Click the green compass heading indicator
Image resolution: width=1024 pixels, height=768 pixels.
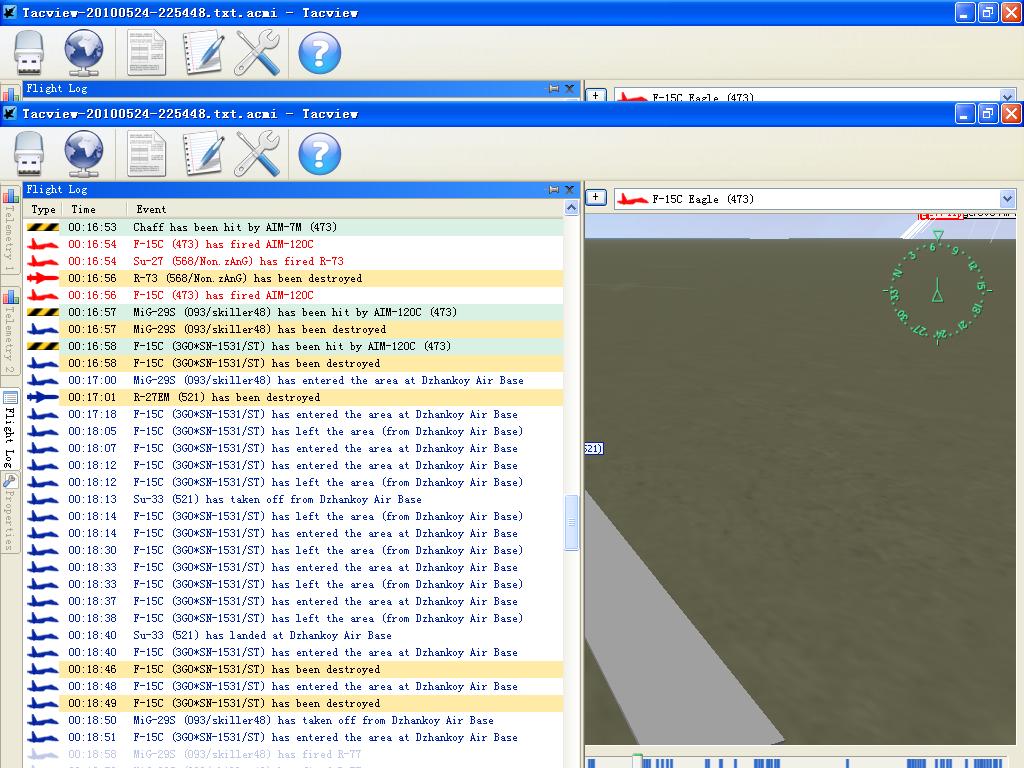pyautogui.click(x=938, y=288)
